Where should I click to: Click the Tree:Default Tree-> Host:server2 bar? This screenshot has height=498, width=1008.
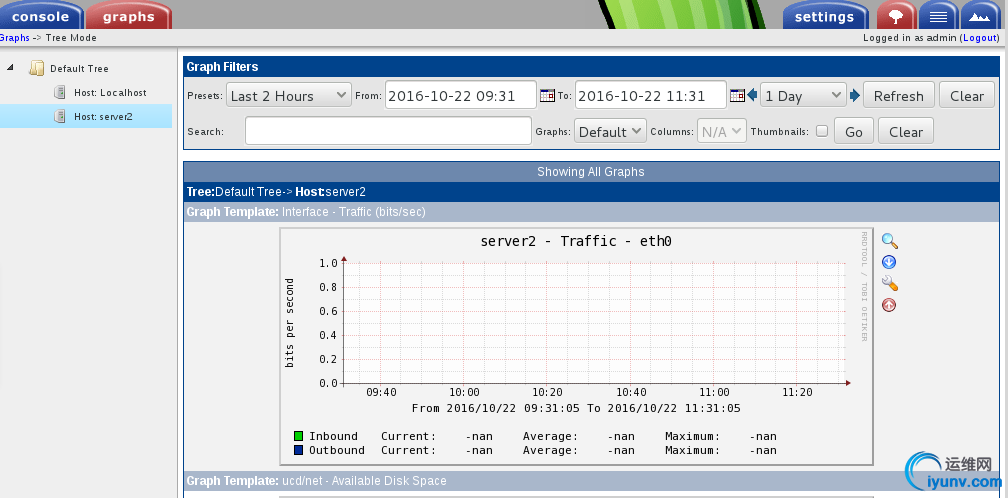[x=591, y=191]
